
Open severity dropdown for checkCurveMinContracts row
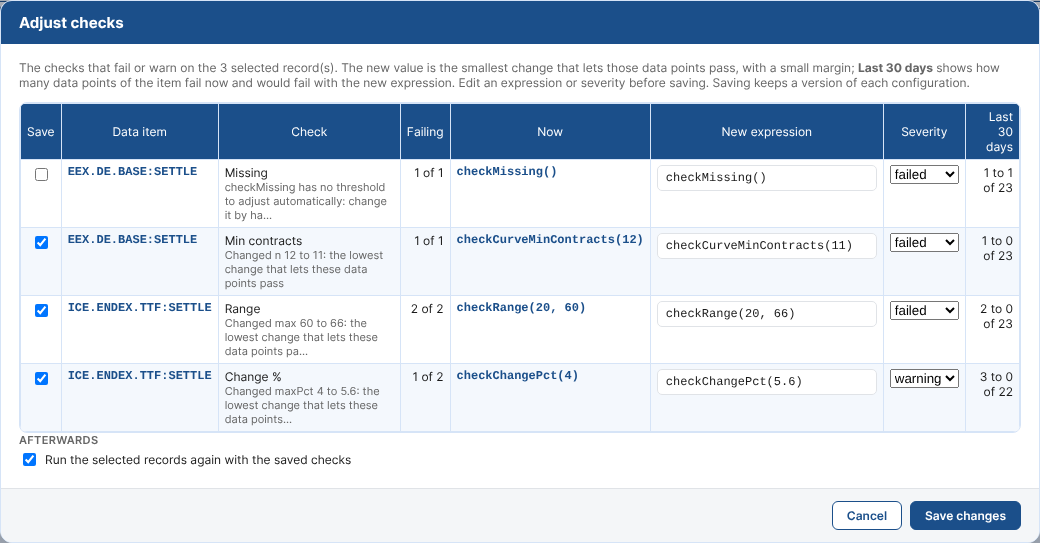(x=924, y=243)
